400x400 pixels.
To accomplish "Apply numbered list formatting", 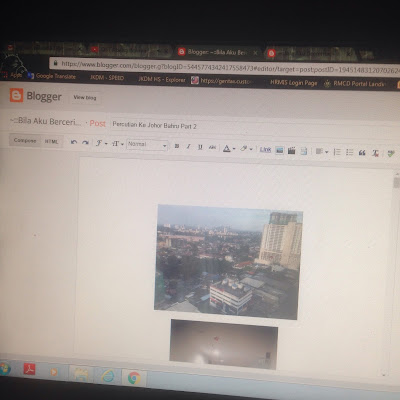I will point(337,152).
